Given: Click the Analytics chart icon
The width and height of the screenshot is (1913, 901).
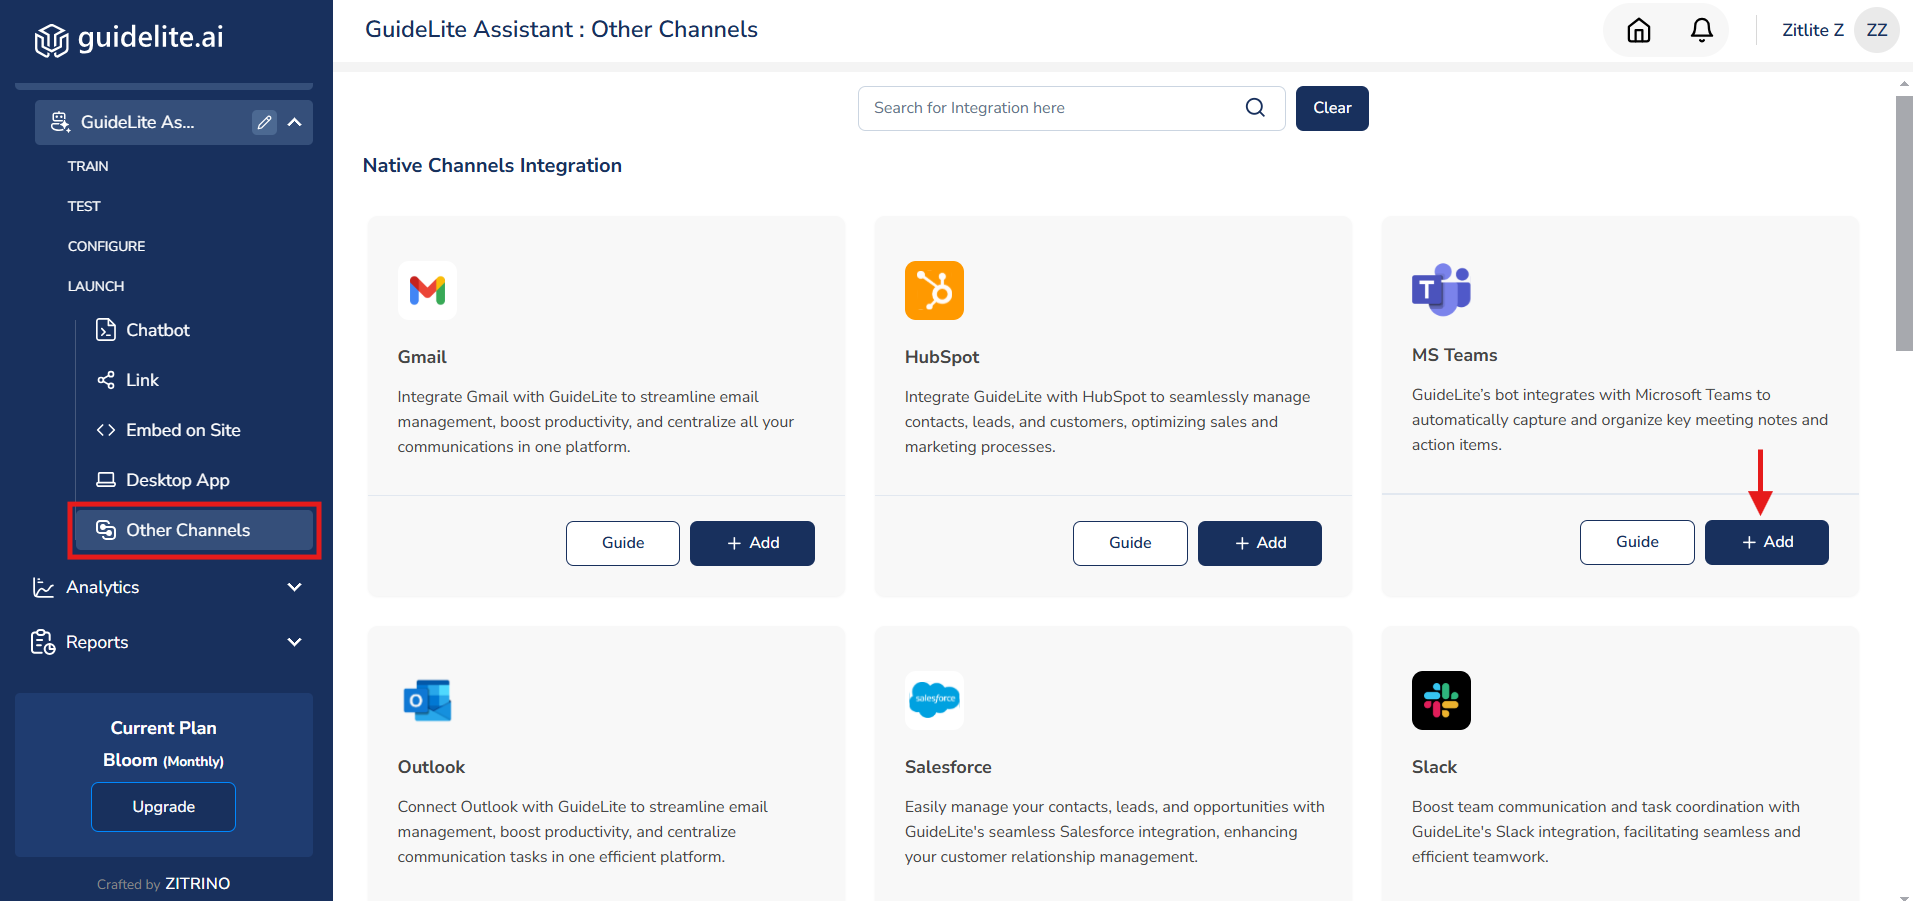Looking at the screenshot, I should (x=43, y=587).
